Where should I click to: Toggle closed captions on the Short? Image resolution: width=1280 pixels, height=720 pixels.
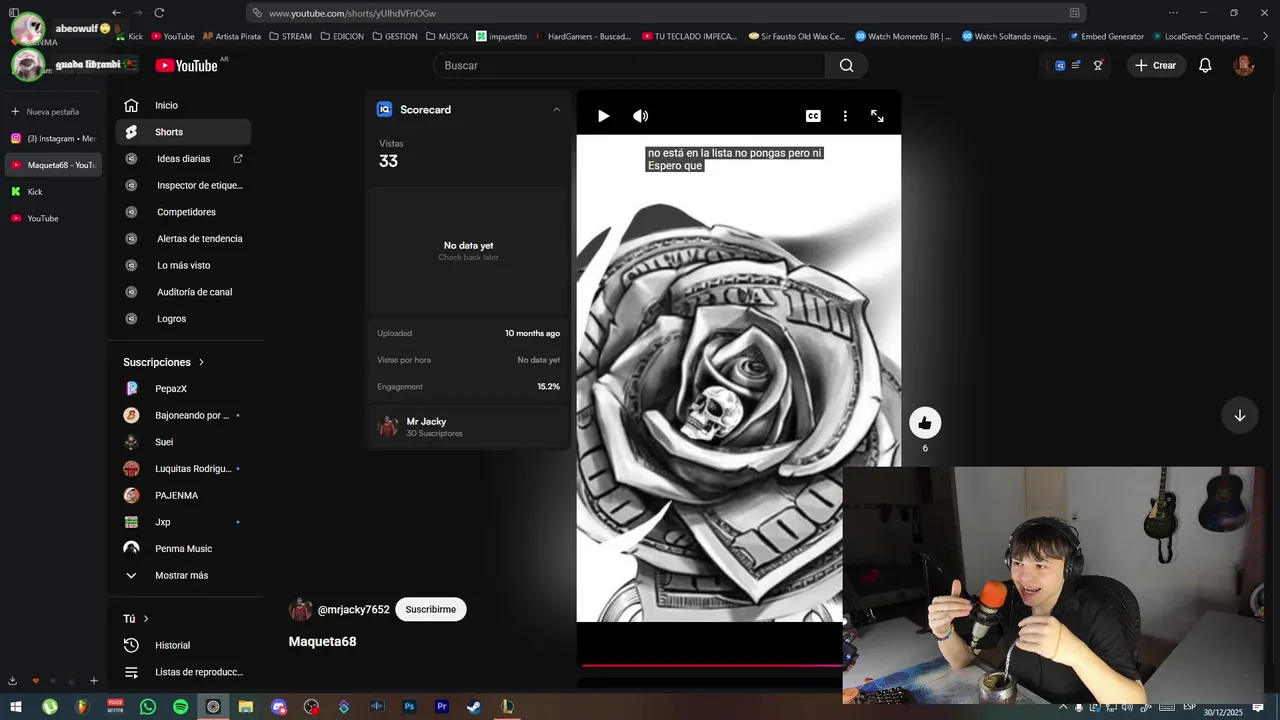point(813,116)
